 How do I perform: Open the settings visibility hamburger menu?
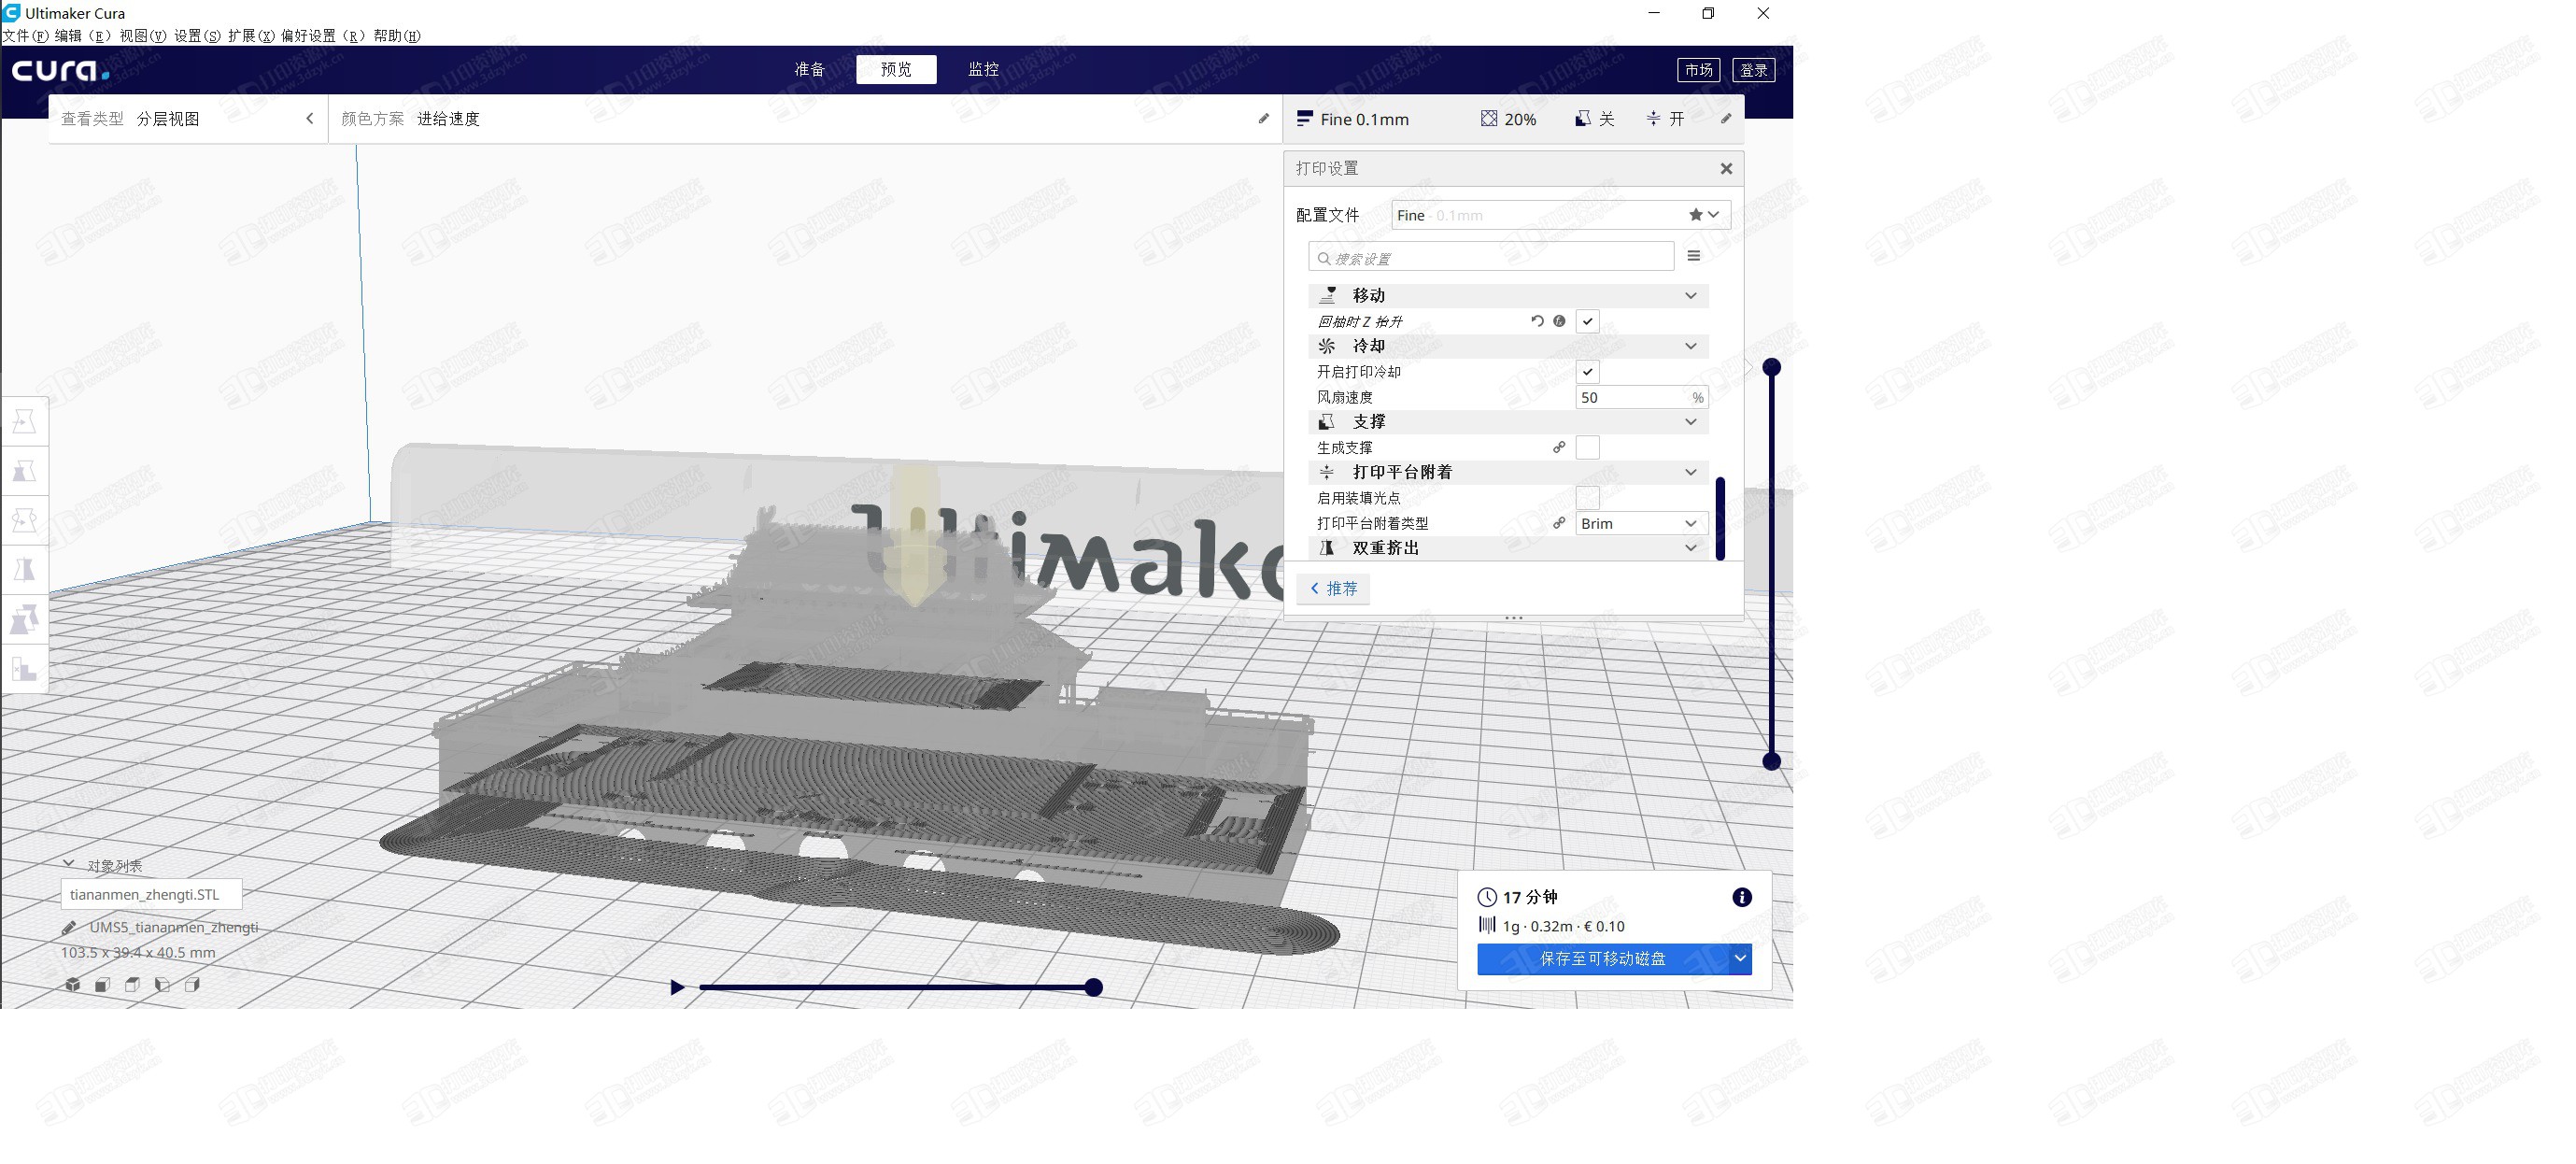click(x=1694, y=256)
